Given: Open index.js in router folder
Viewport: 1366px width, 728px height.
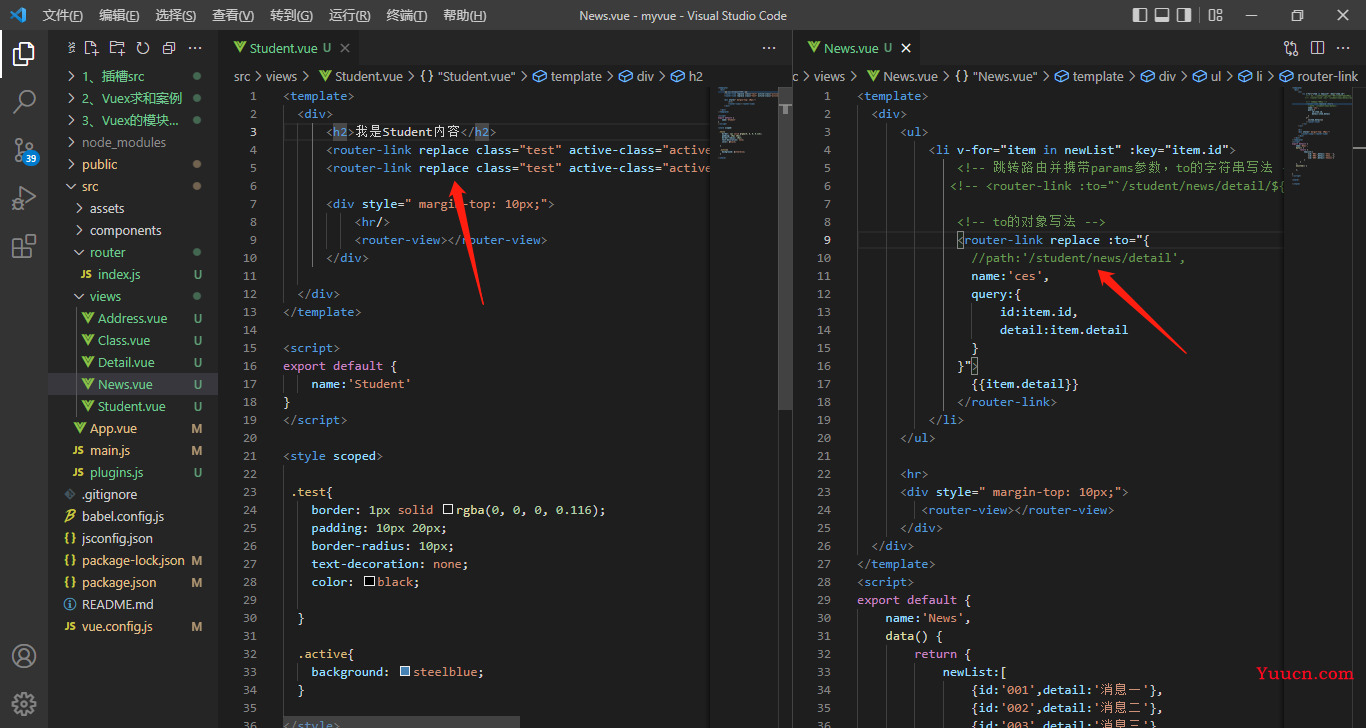Looking at the screenshot, I should tap(133, 274).
